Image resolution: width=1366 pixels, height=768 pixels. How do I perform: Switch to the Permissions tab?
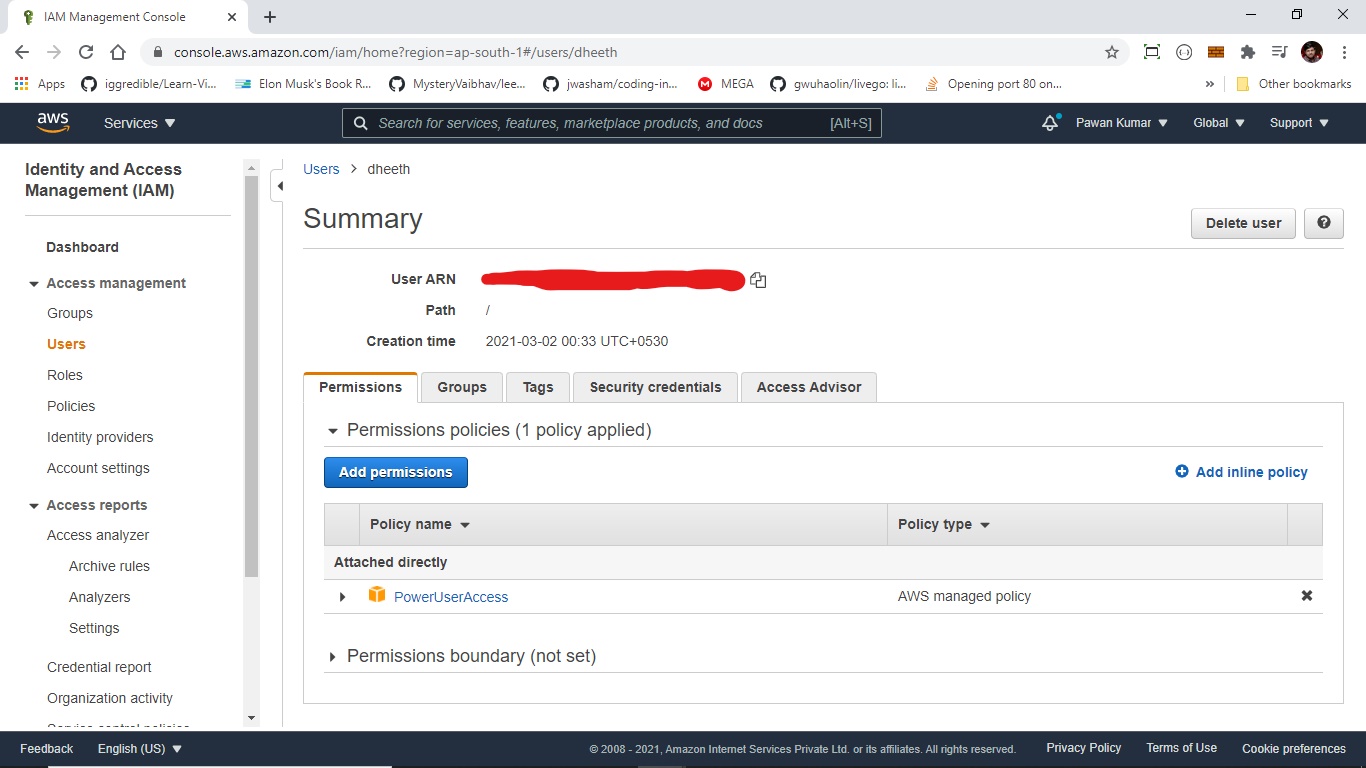click(x=360, y=387)
